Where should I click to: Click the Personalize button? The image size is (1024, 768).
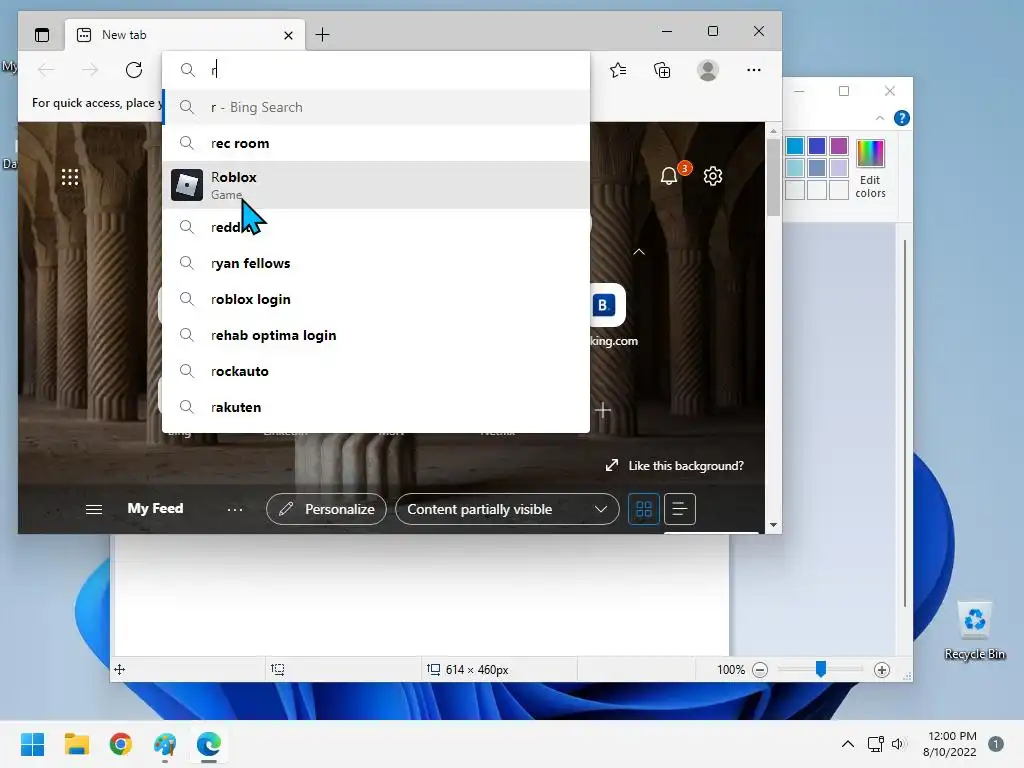point(327,509)
